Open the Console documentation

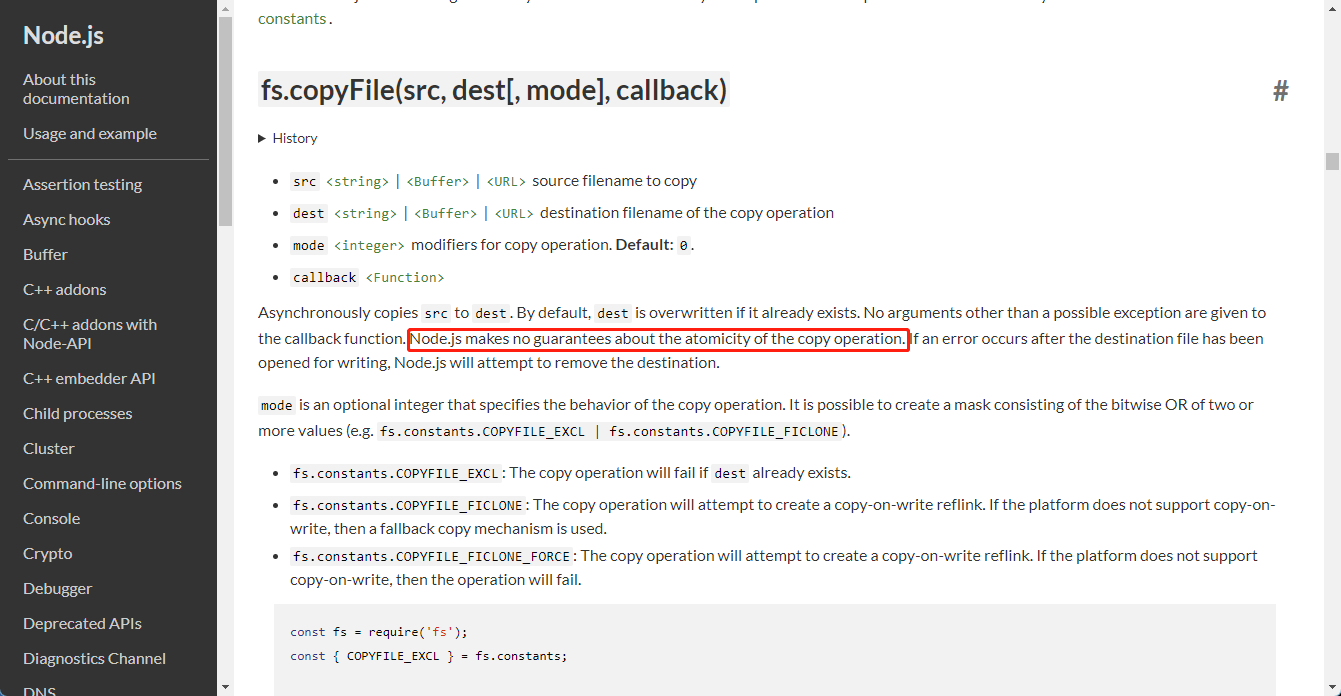pyautogui.click(x=51, y=519)
